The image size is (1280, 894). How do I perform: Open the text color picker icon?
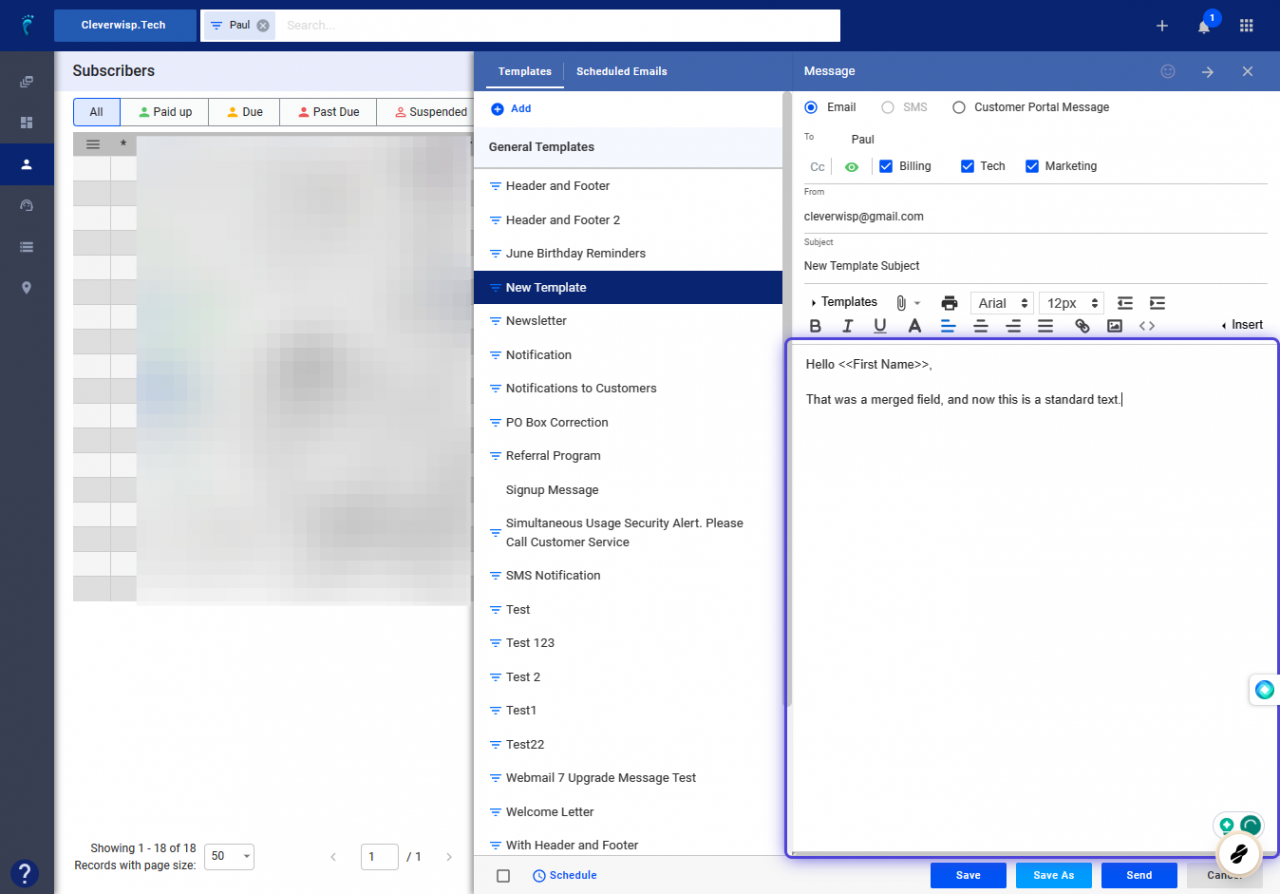tap(914, 325)
